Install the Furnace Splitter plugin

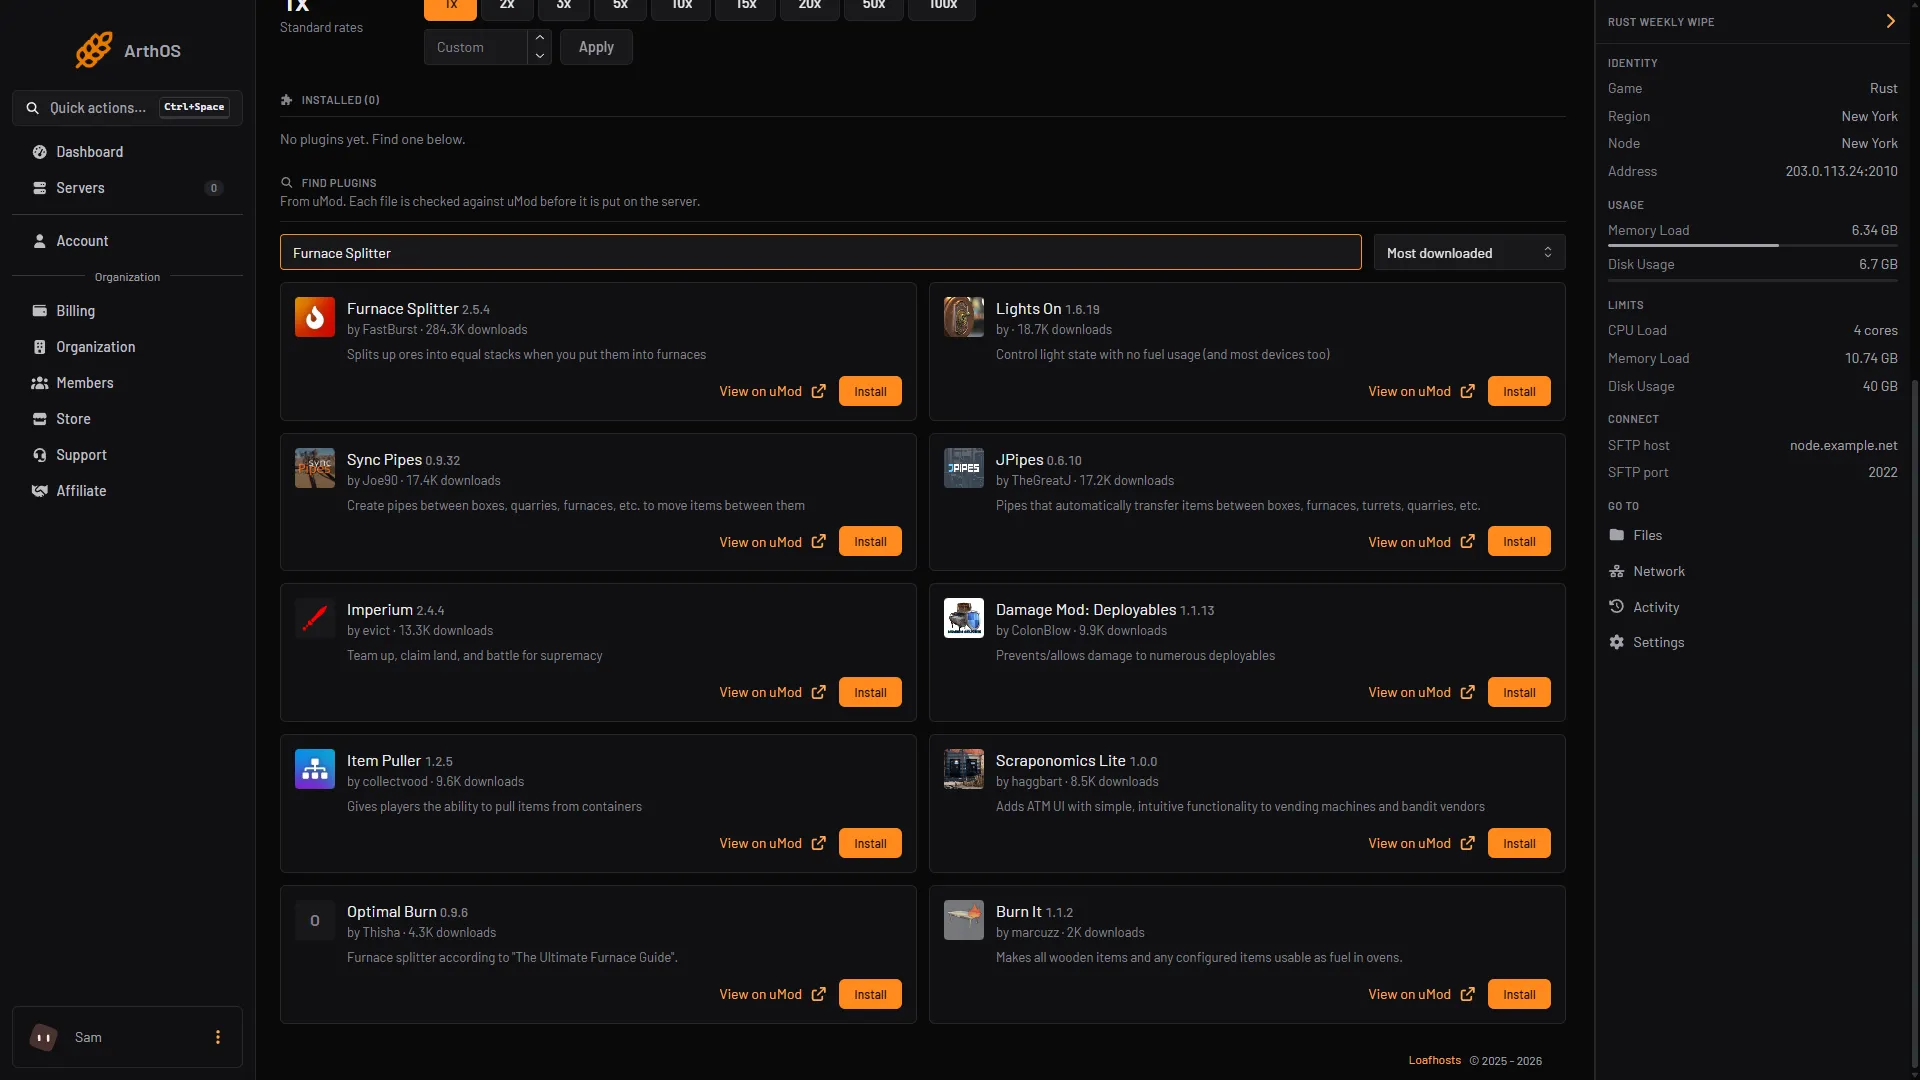click(870, 391)
